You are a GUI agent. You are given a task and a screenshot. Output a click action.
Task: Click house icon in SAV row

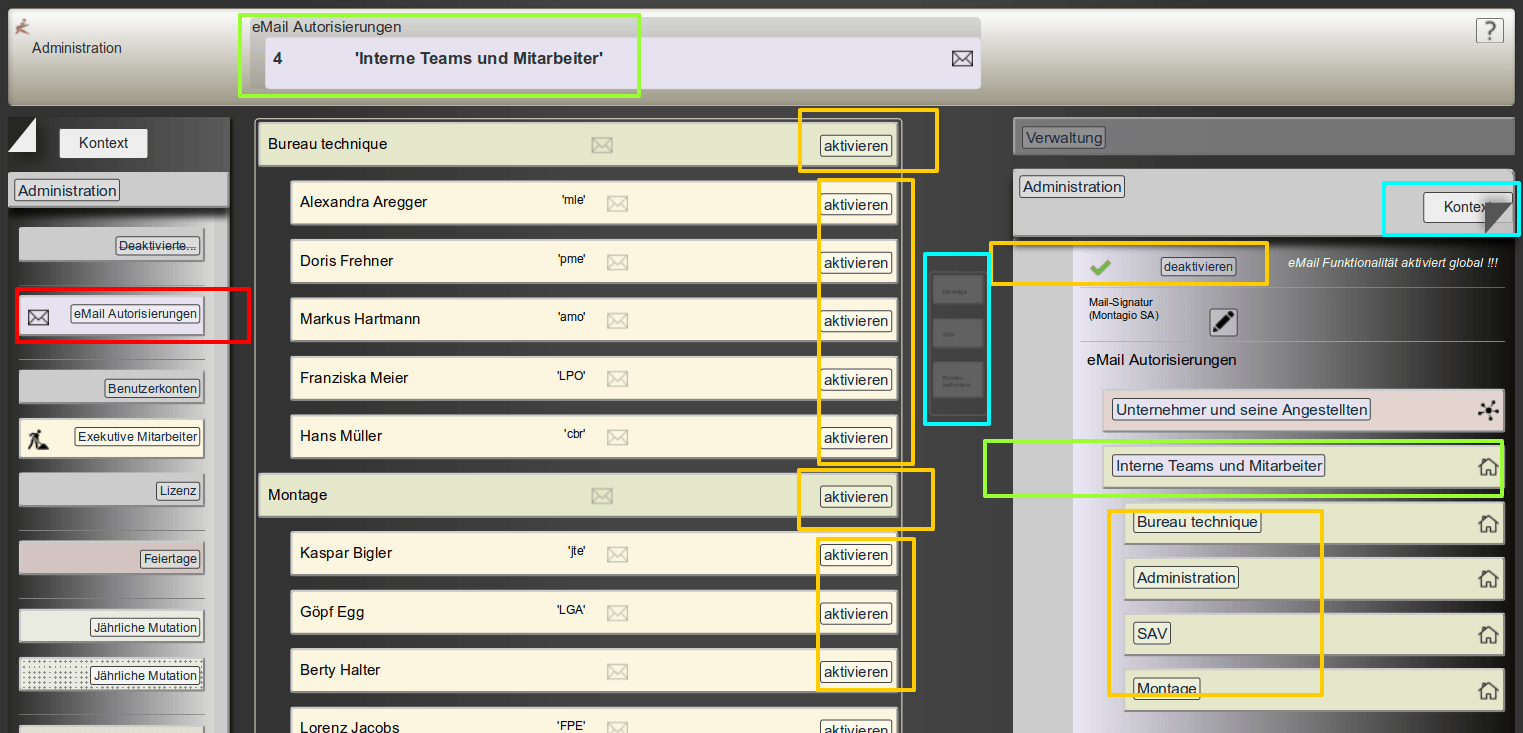(1488, 635)
